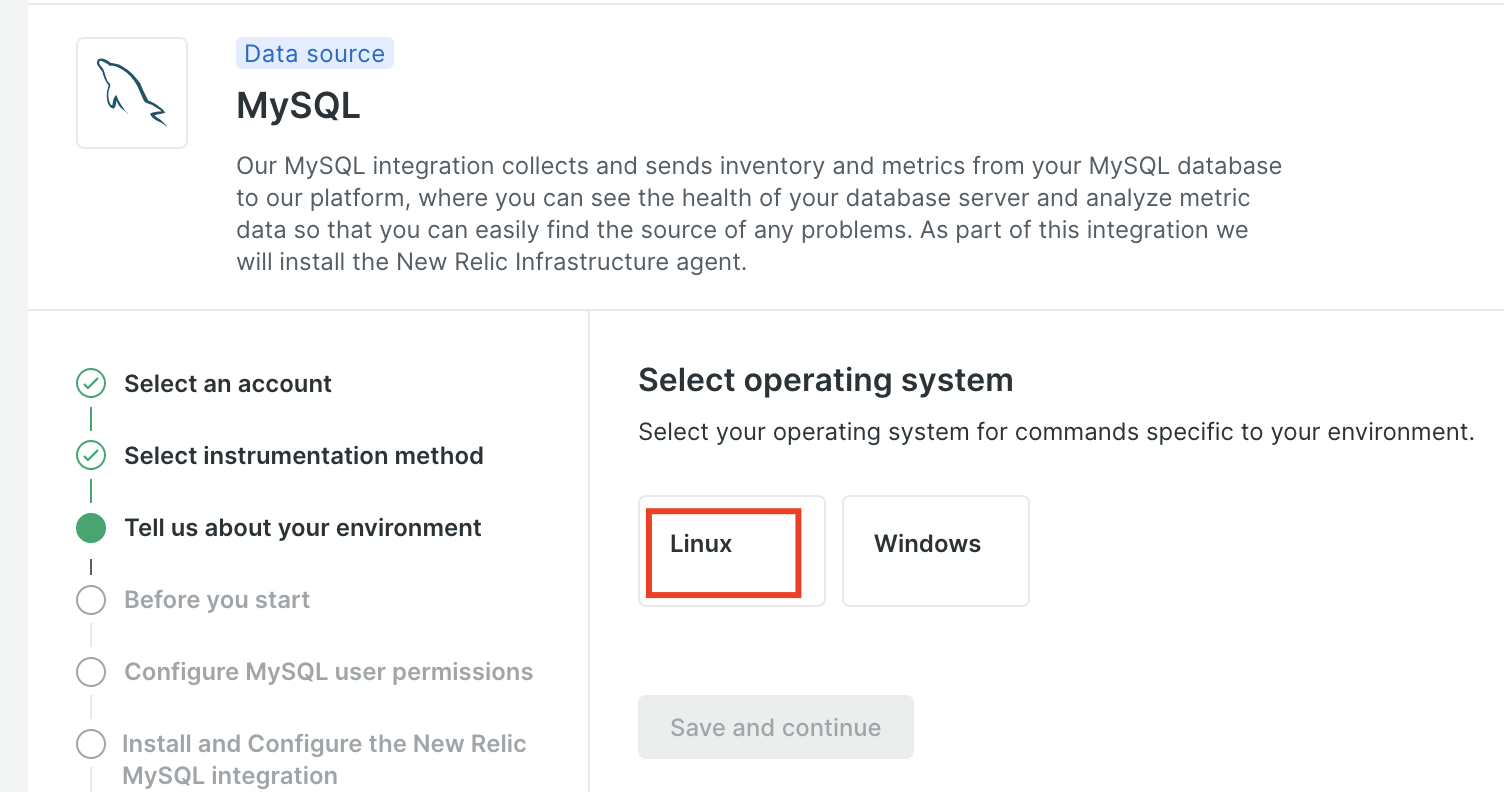Click the 'Select operating system' heading
The width and height of the screenshot is (1504, 792).
pyautogui.click(x=826, y=380)
